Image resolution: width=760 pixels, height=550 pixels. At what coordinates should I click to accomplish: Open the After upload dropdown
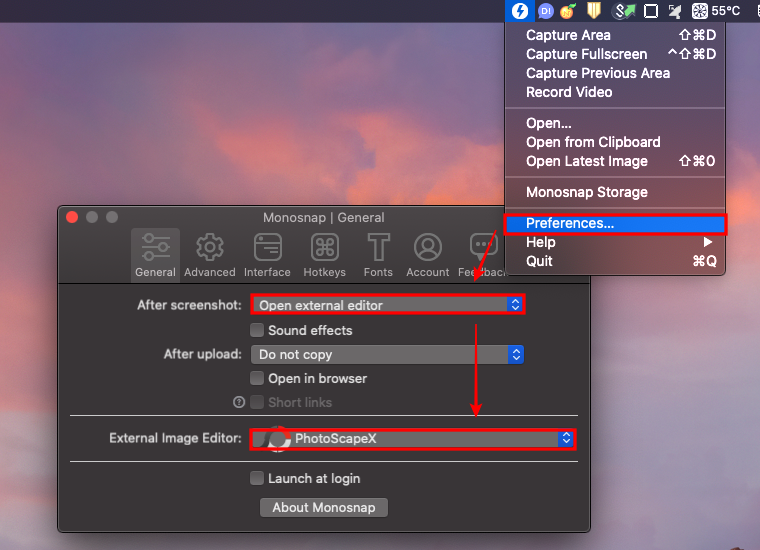(387, 355)
